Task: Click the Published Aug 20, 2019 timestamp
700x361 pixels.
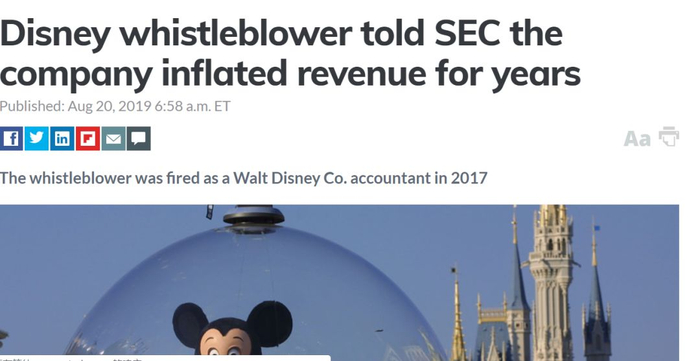Action: pyautogui.click(x=115, y=106)
